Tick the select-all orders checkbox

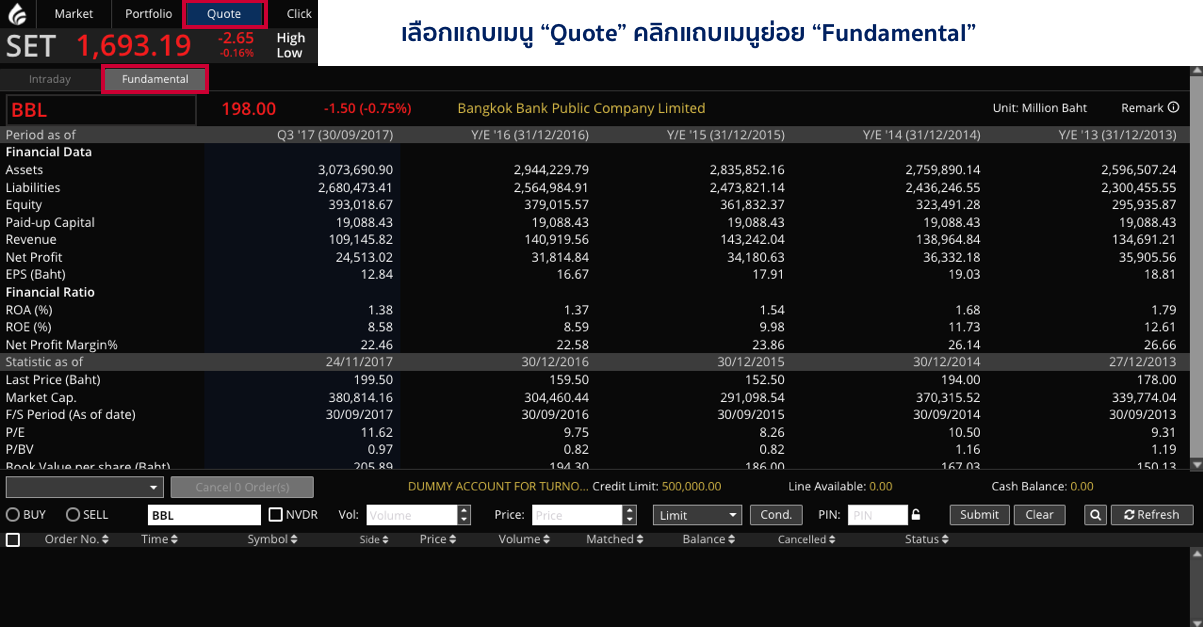tap(13, 540)
